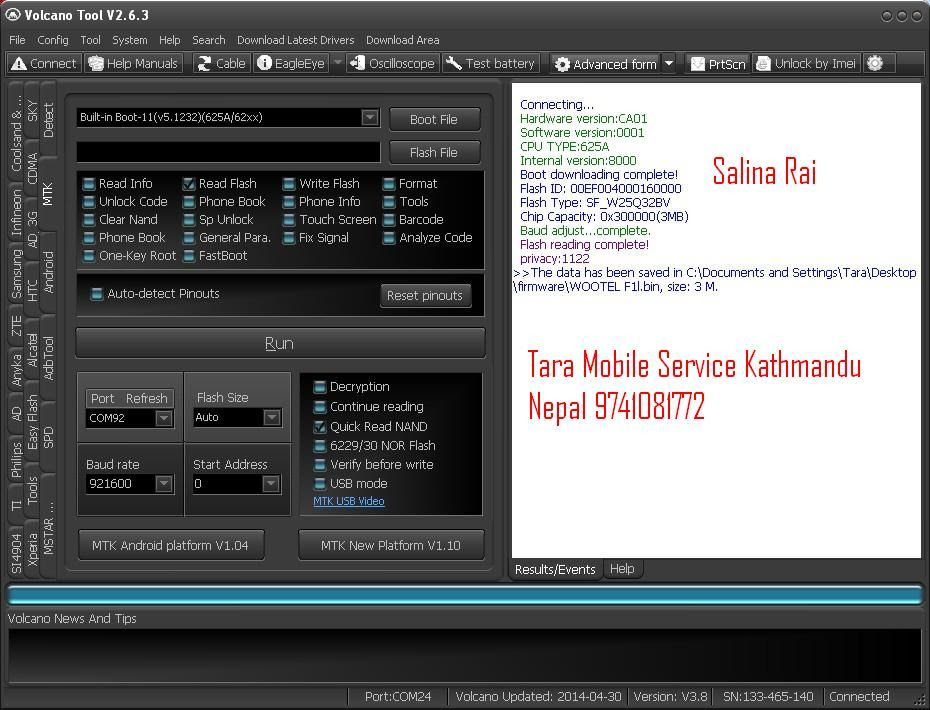This screenshot has width=930, height=710.
Task: Enable the USB mode checkbox
Action: coord(320,483)
